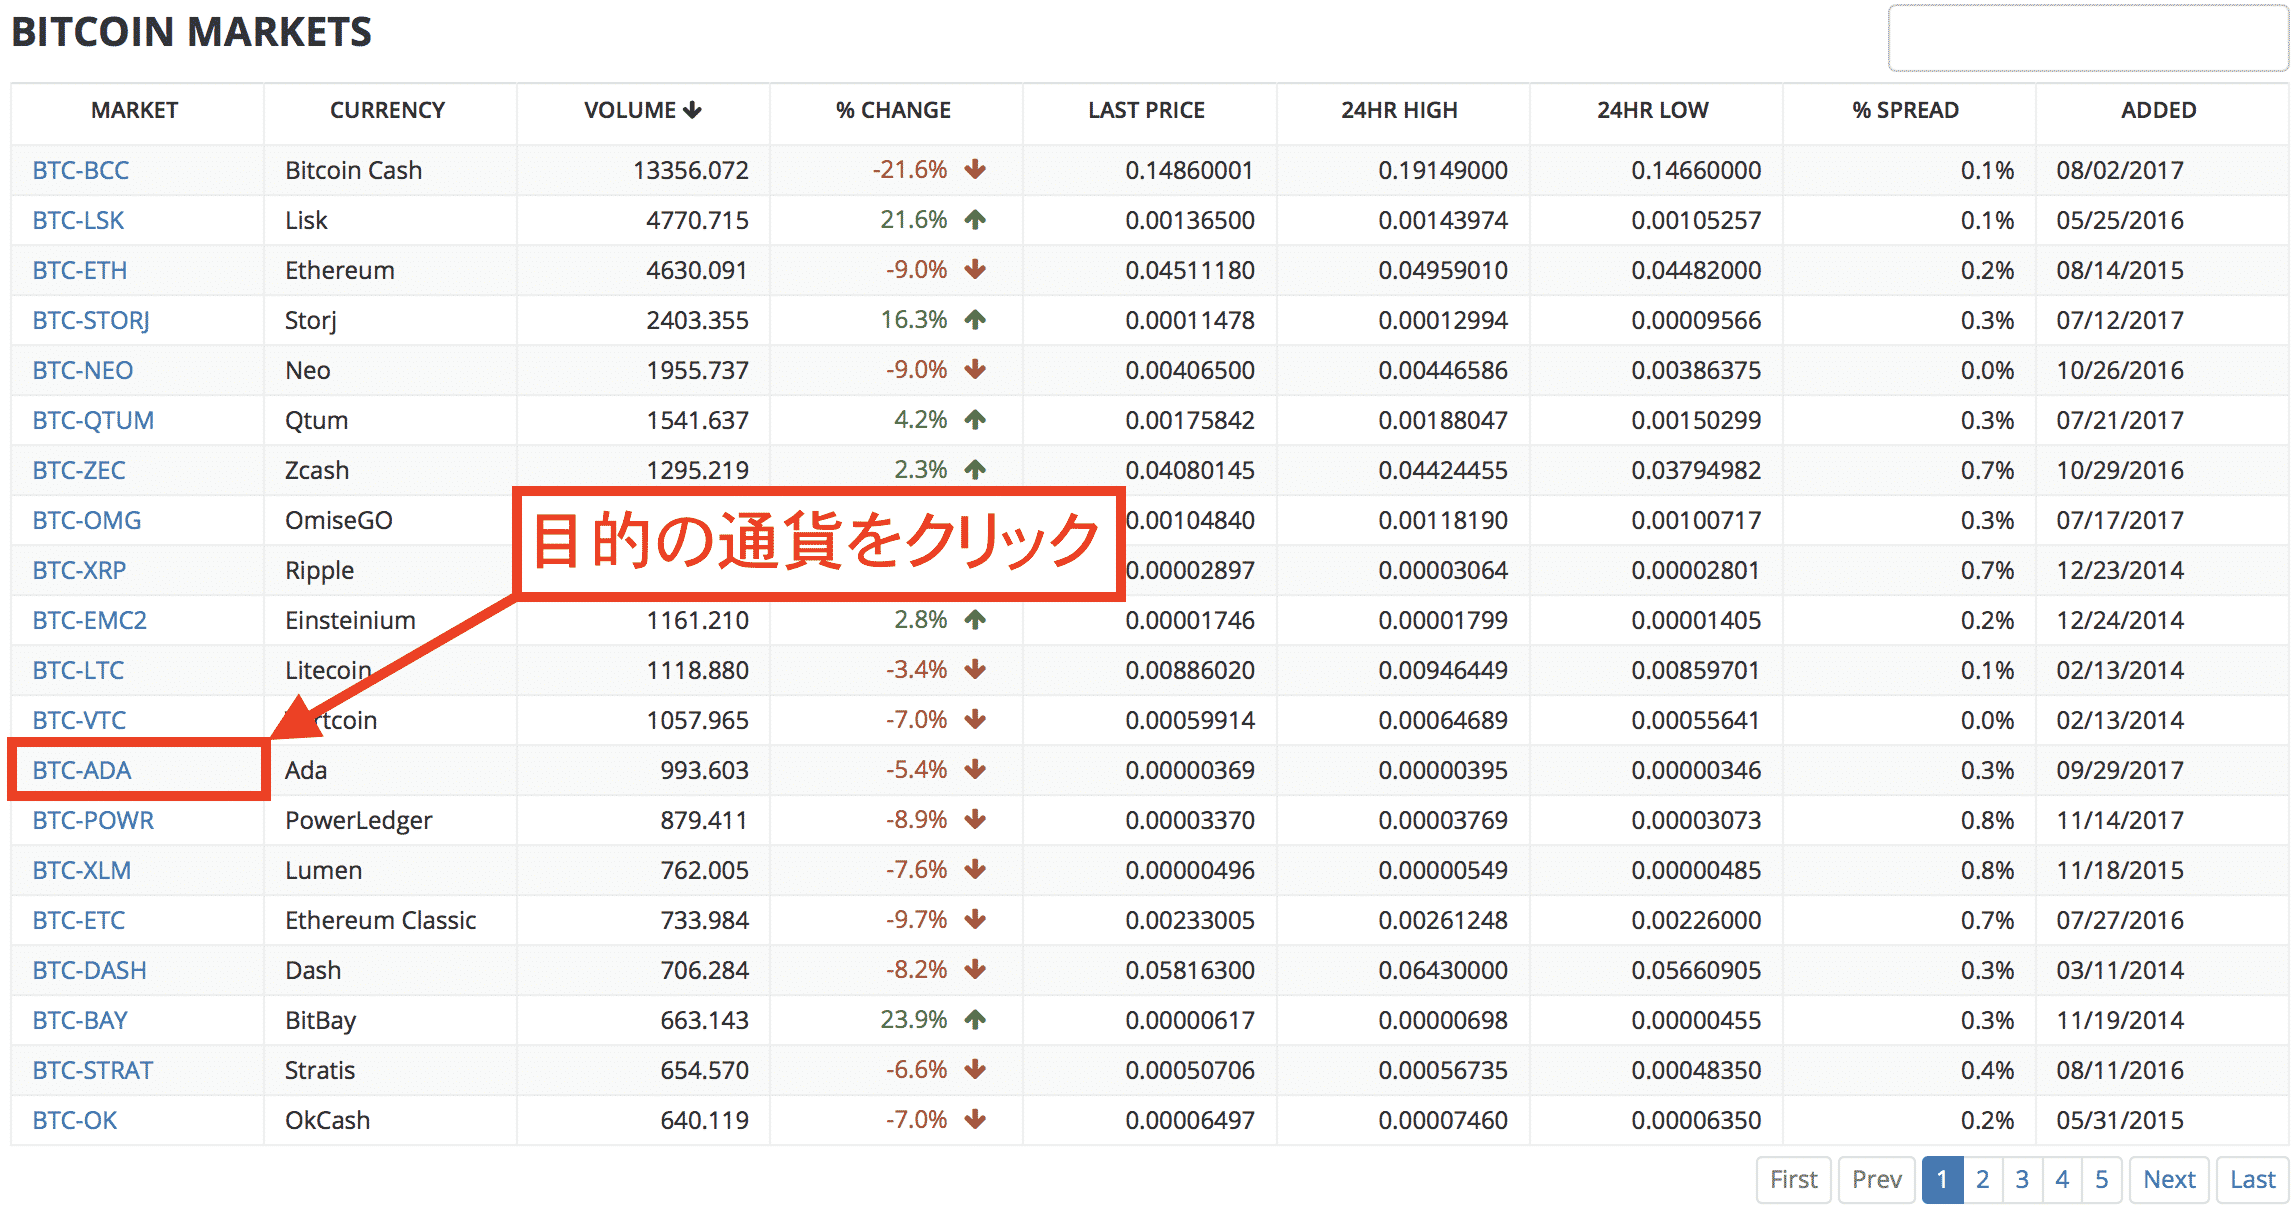This screenshot has width=2296, height=1208.
Task: Open the BTC-NEO market link
Action: point(83,370)
